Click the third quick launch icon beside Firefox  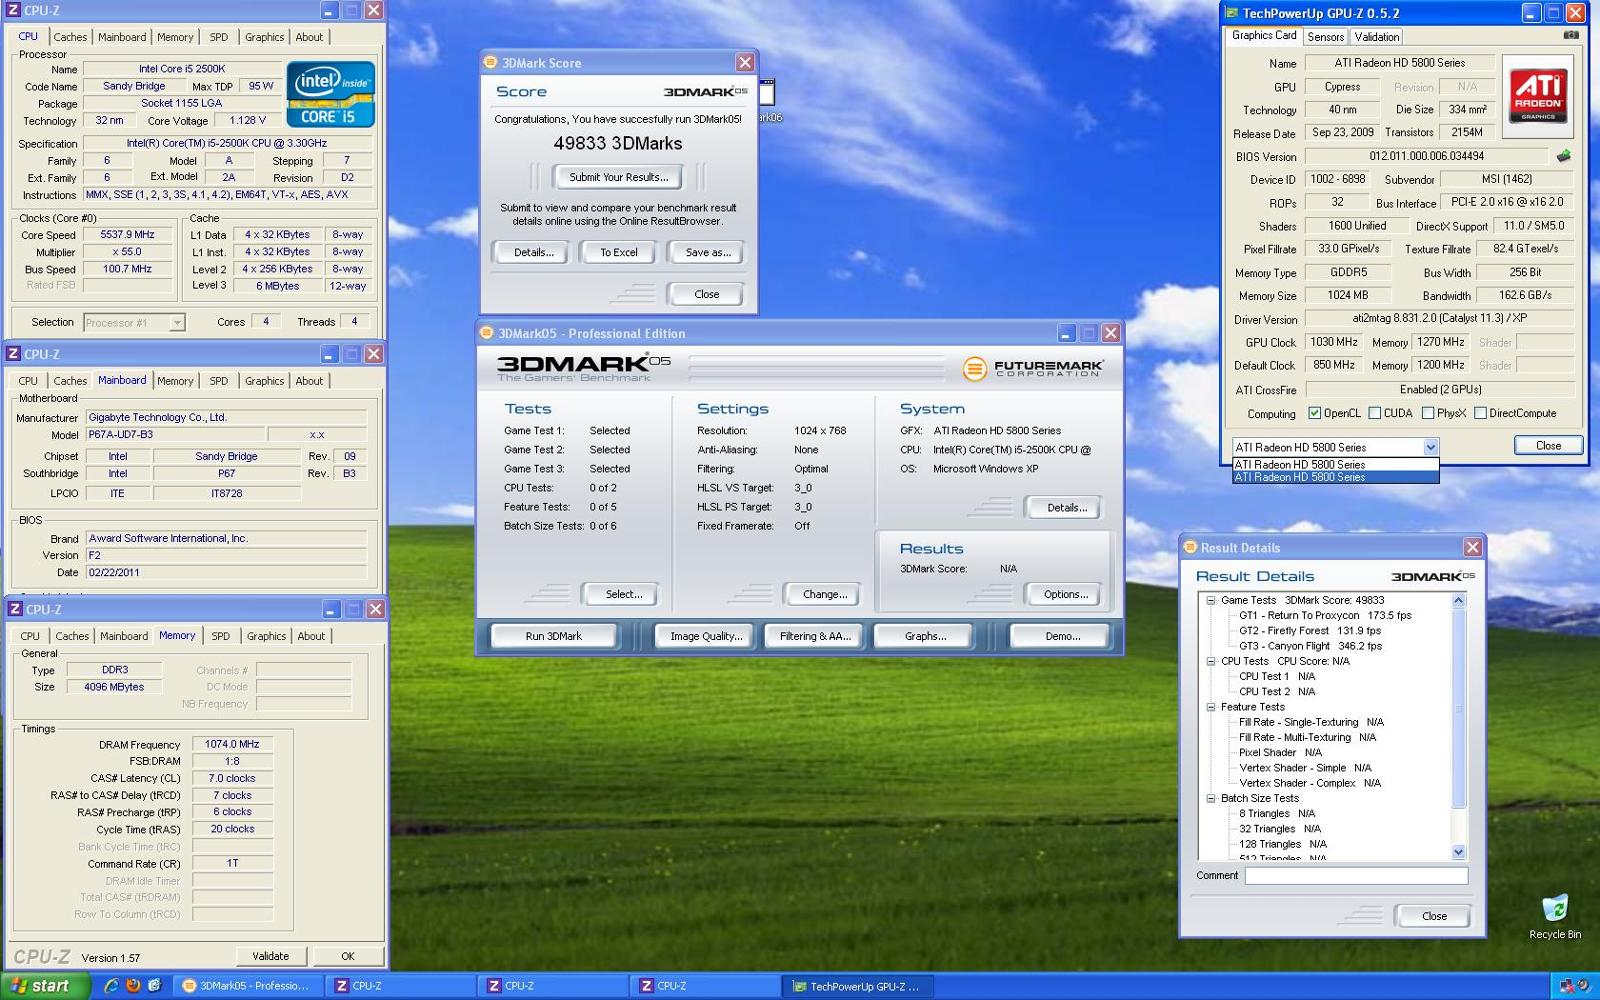tap(154, 986)
